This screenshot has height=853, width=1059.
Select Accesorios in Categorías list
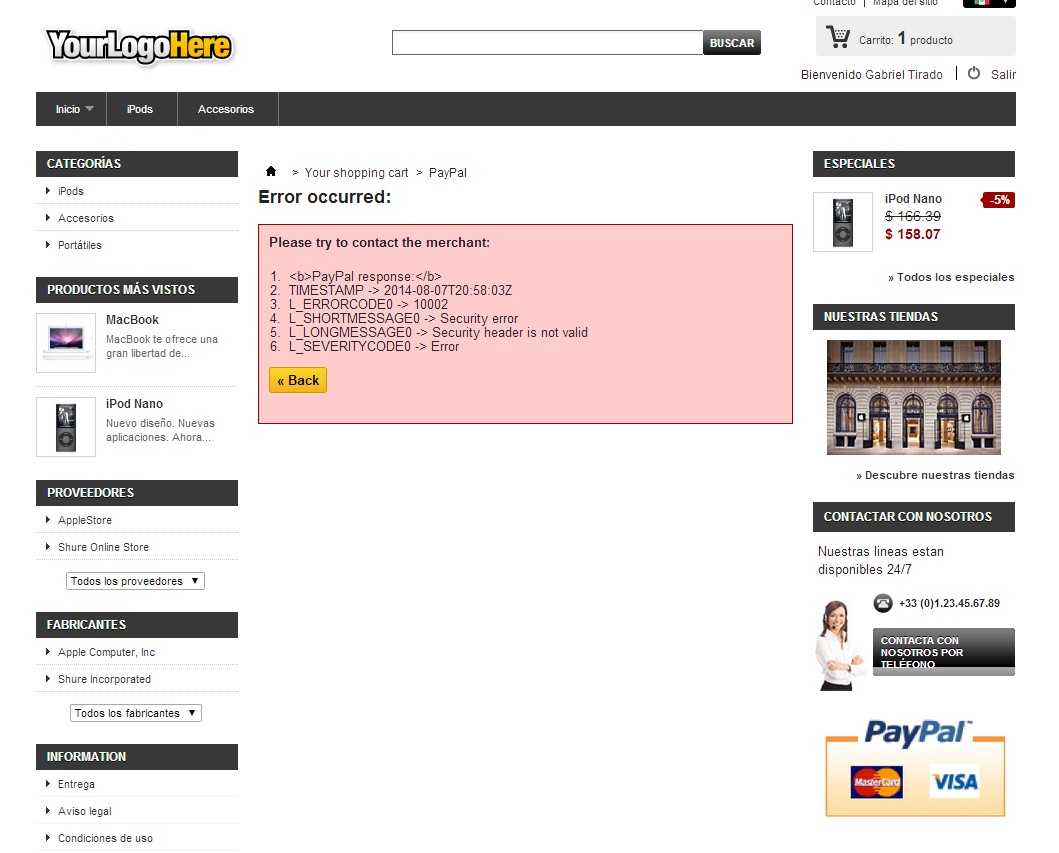86,218
